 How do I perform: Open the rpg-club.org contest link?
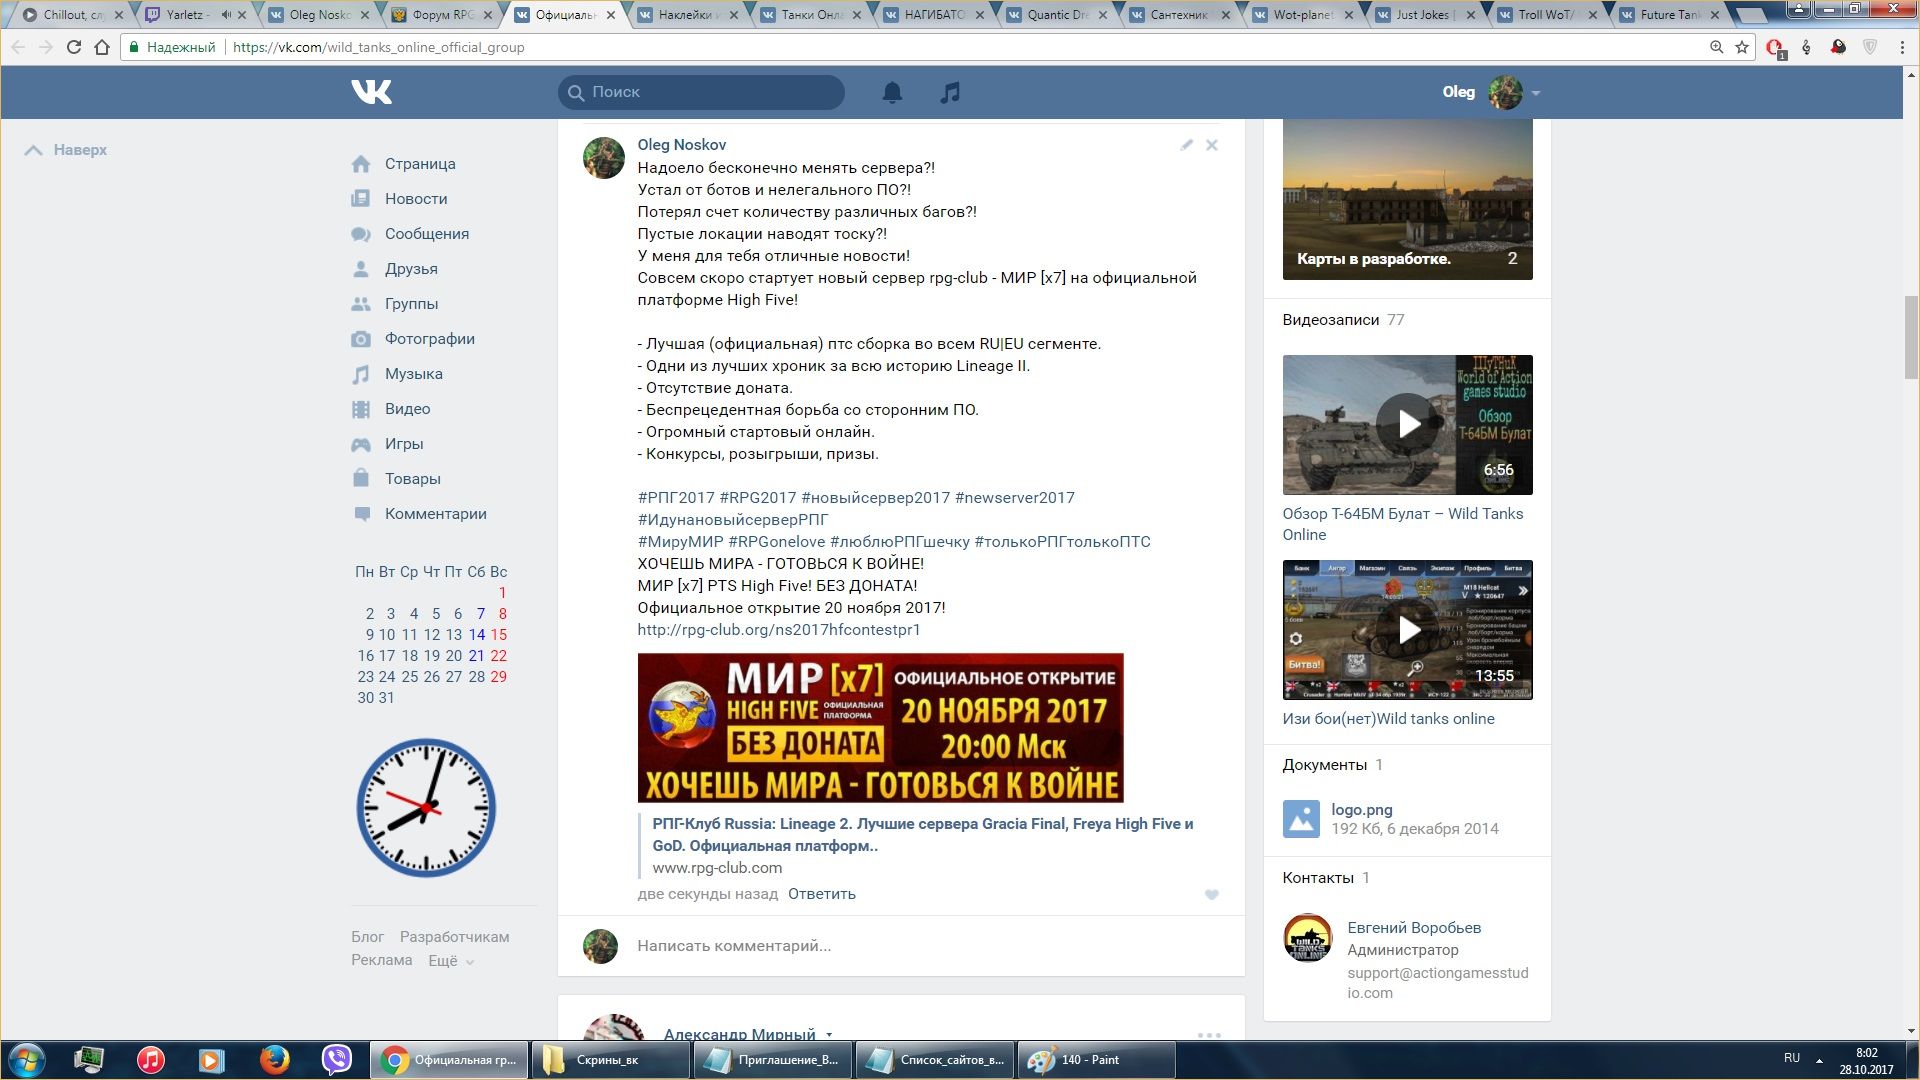778,630
